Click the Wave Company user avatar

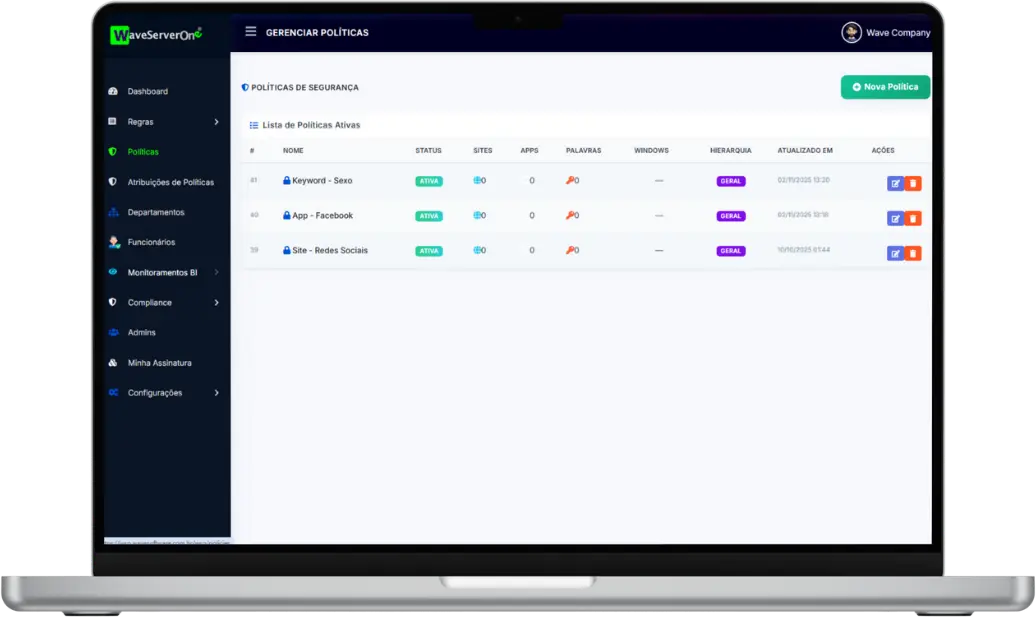tap(851, 33)
